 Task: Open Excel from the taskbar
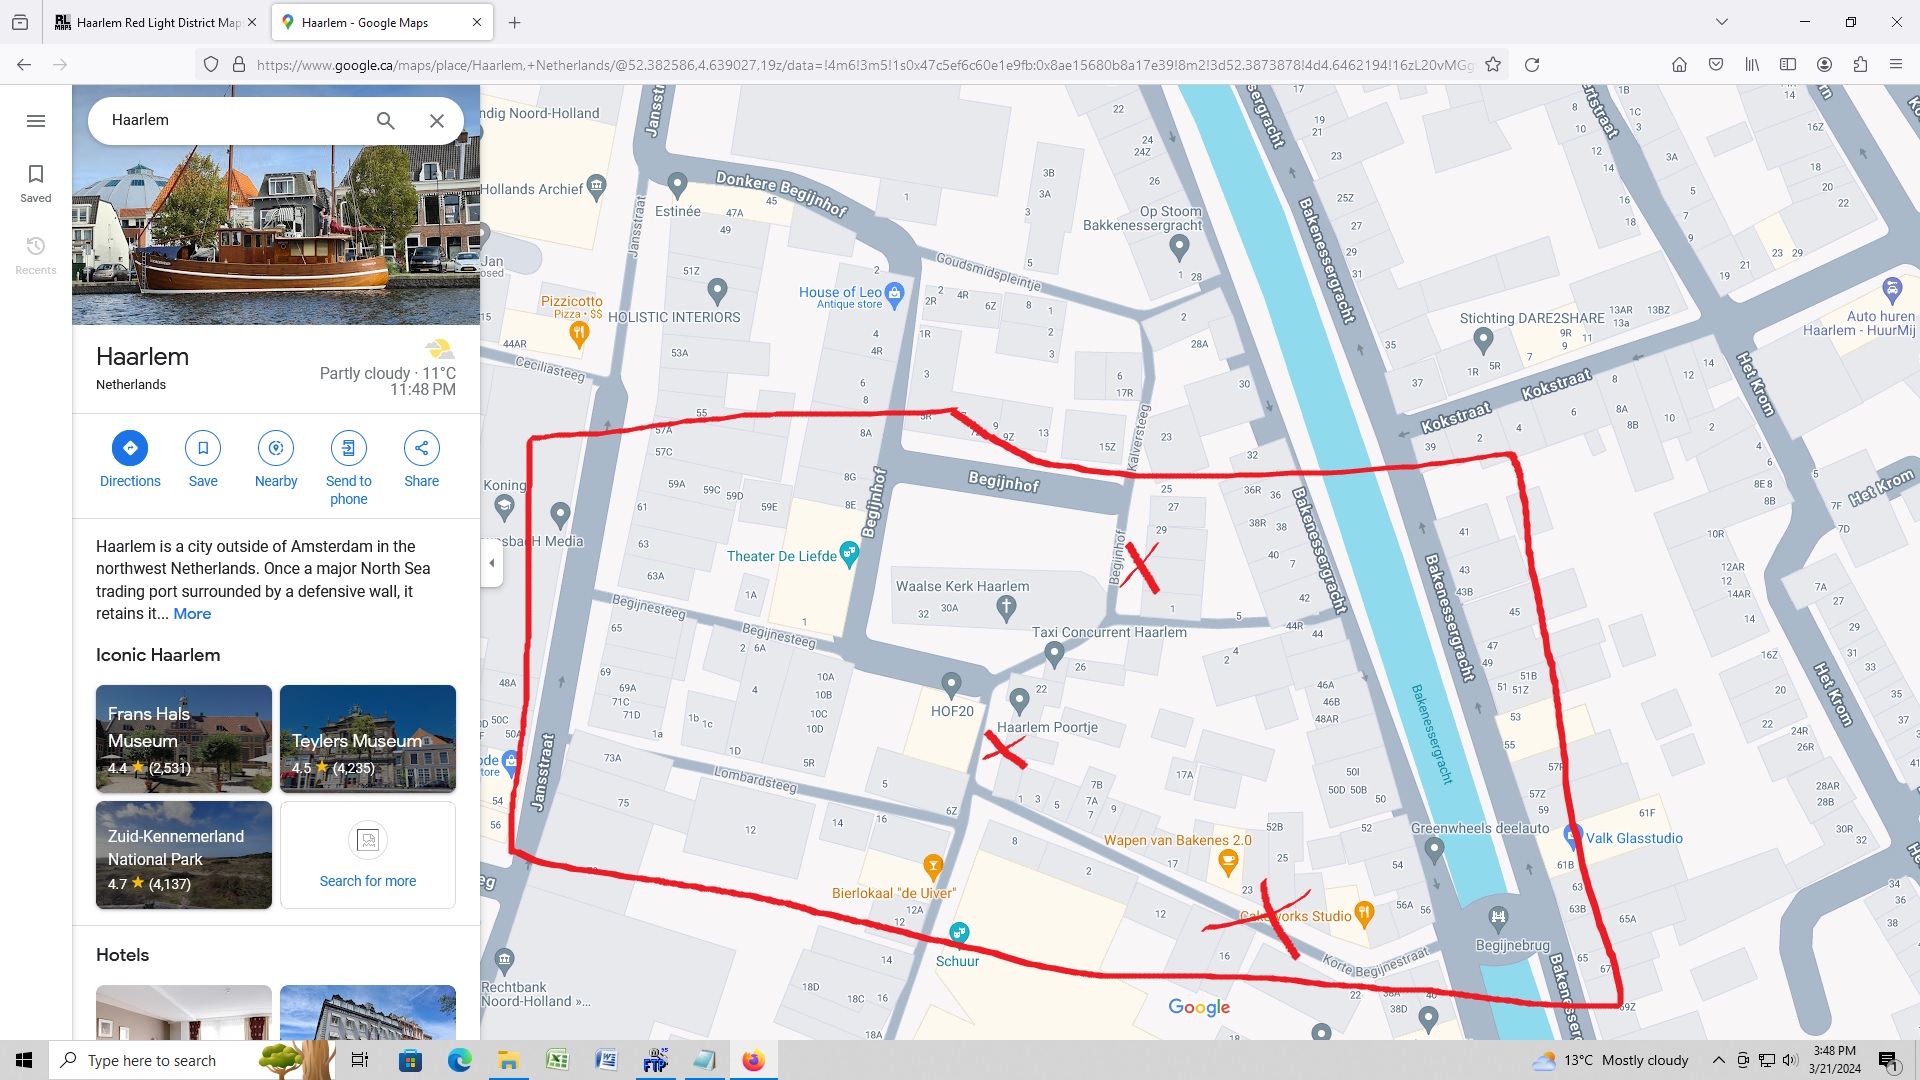[557, 1060]
